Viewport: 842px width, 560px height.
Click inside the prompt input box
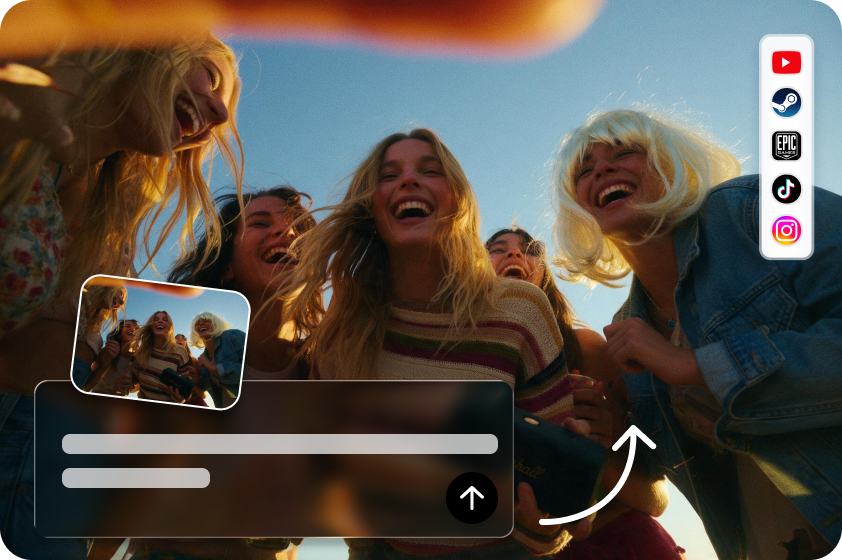tap(274, 459)
